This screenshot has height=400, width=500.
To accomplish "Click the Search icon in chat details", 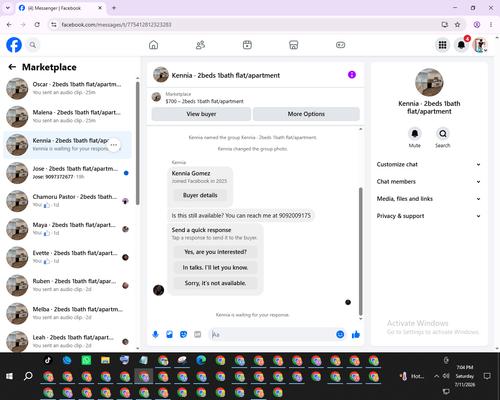I will coord(443,134).
